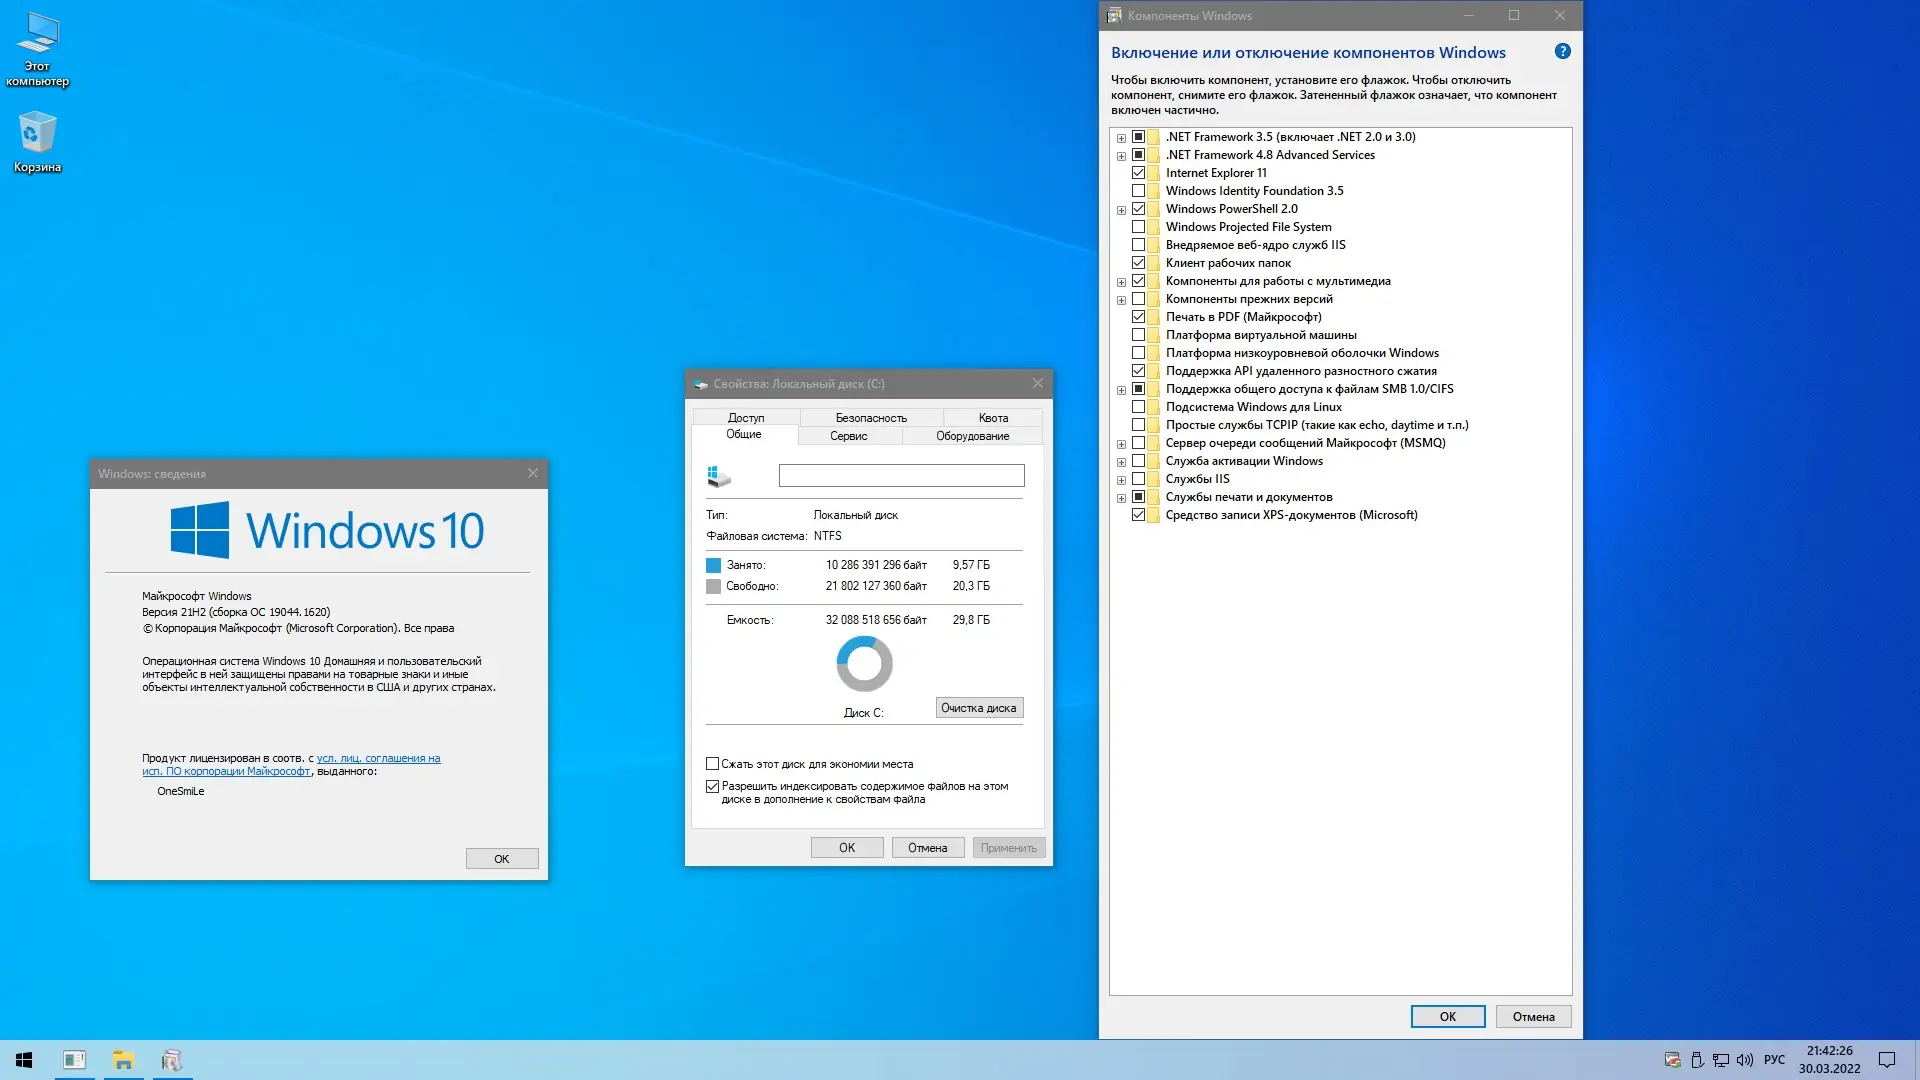Click the Start button on the taskbar
Screen dimensions: 1920x1080
point(24,1060)
